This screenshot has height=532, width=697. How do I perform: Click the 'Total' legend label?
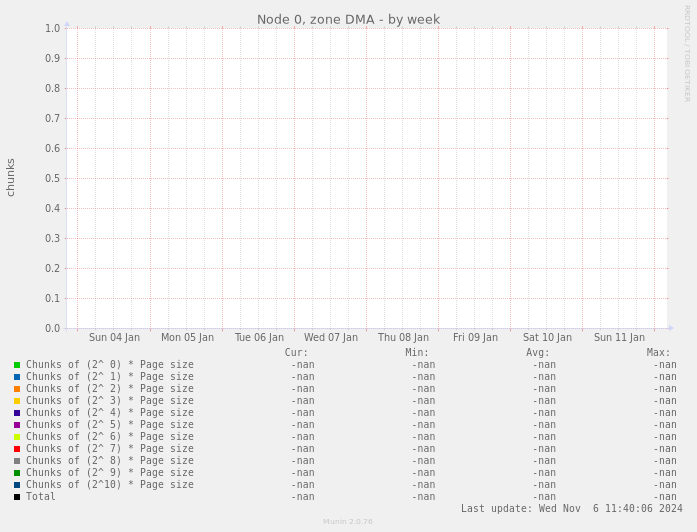pos(40,496)
